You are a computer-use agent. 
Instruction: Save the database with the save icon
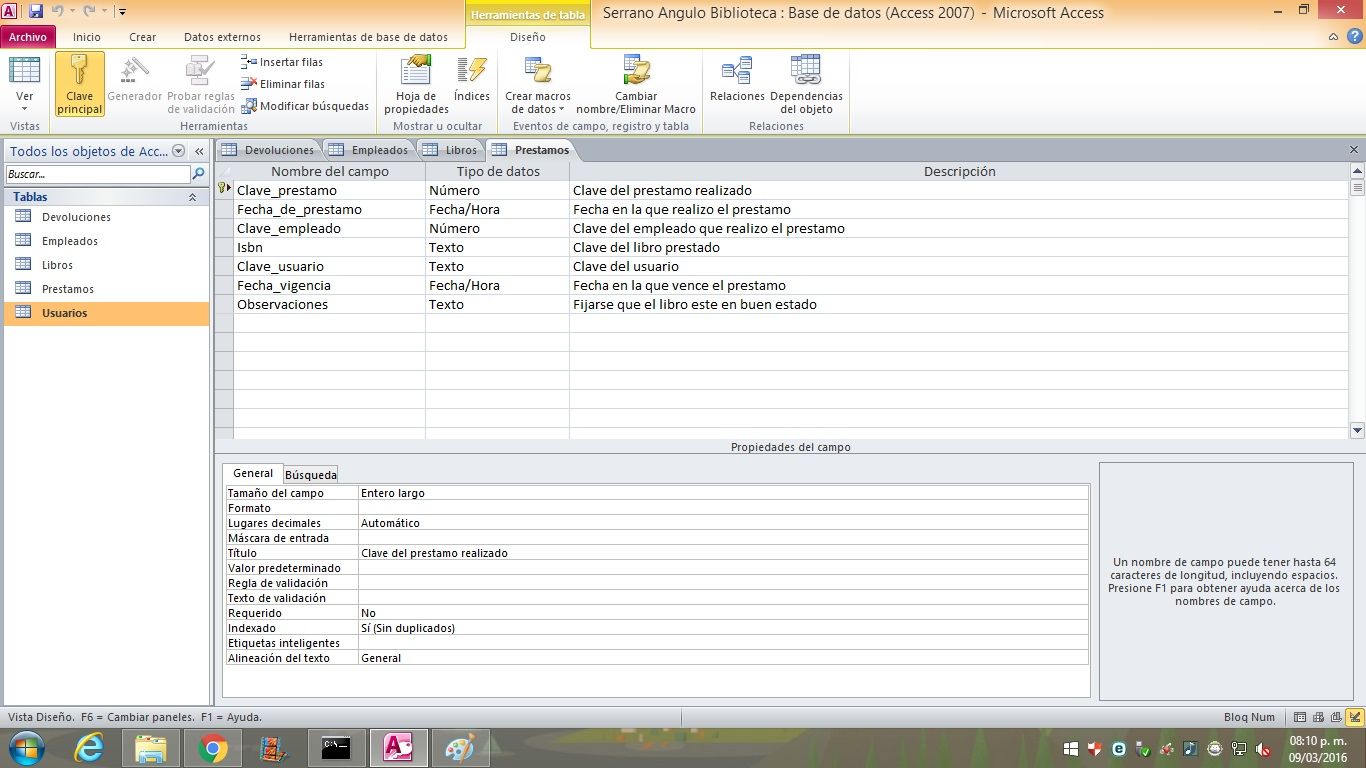point(36,12)
